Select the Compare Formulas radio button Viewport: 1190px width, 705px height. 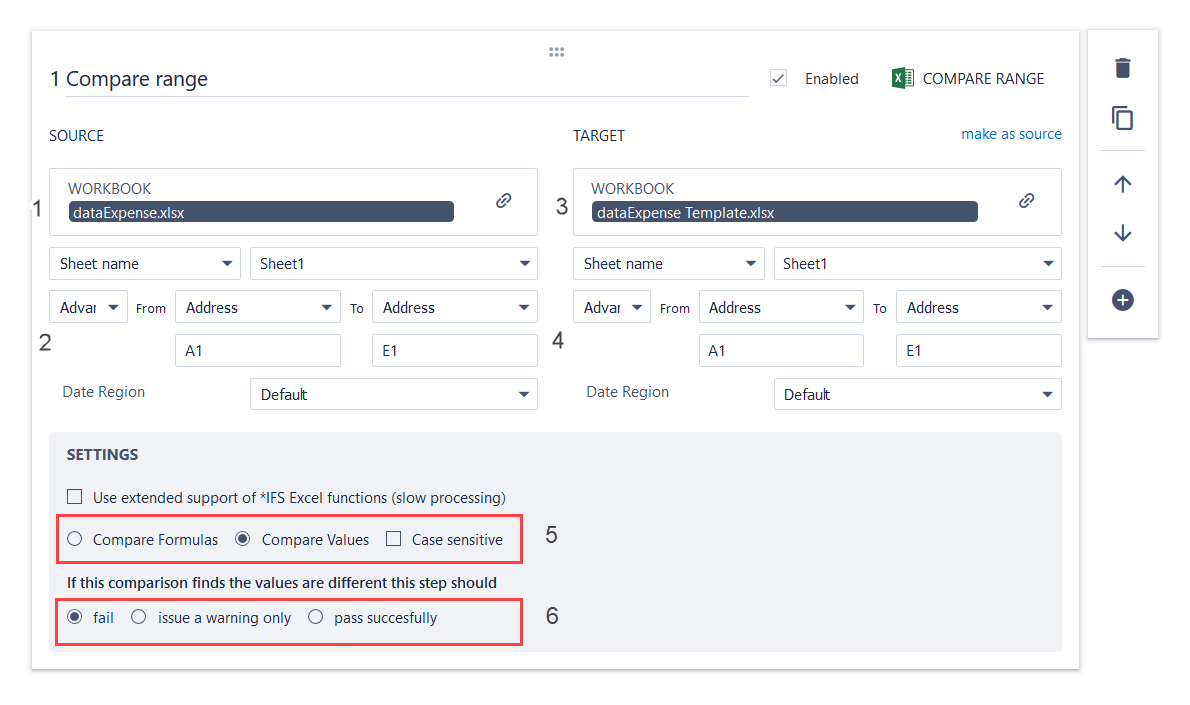point(75,539)
